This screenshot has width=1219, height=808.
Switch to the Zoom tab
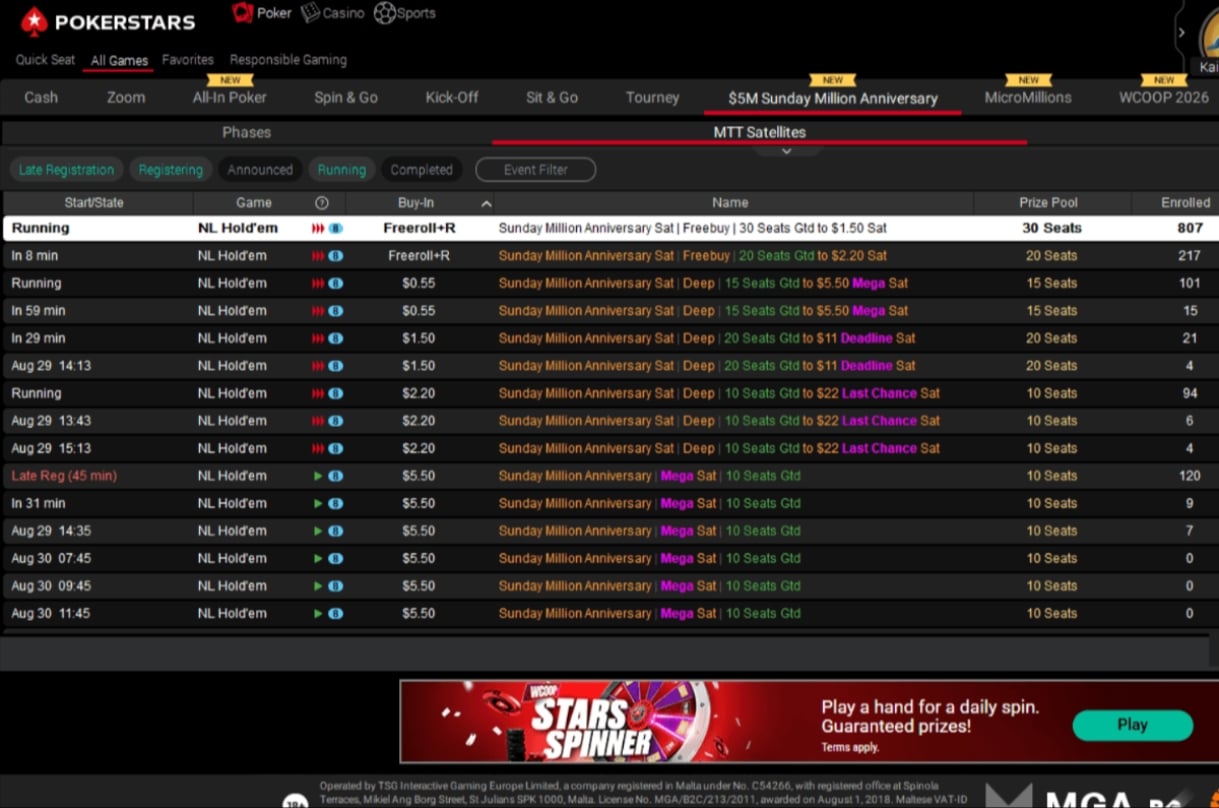click(x=126, y=97)
